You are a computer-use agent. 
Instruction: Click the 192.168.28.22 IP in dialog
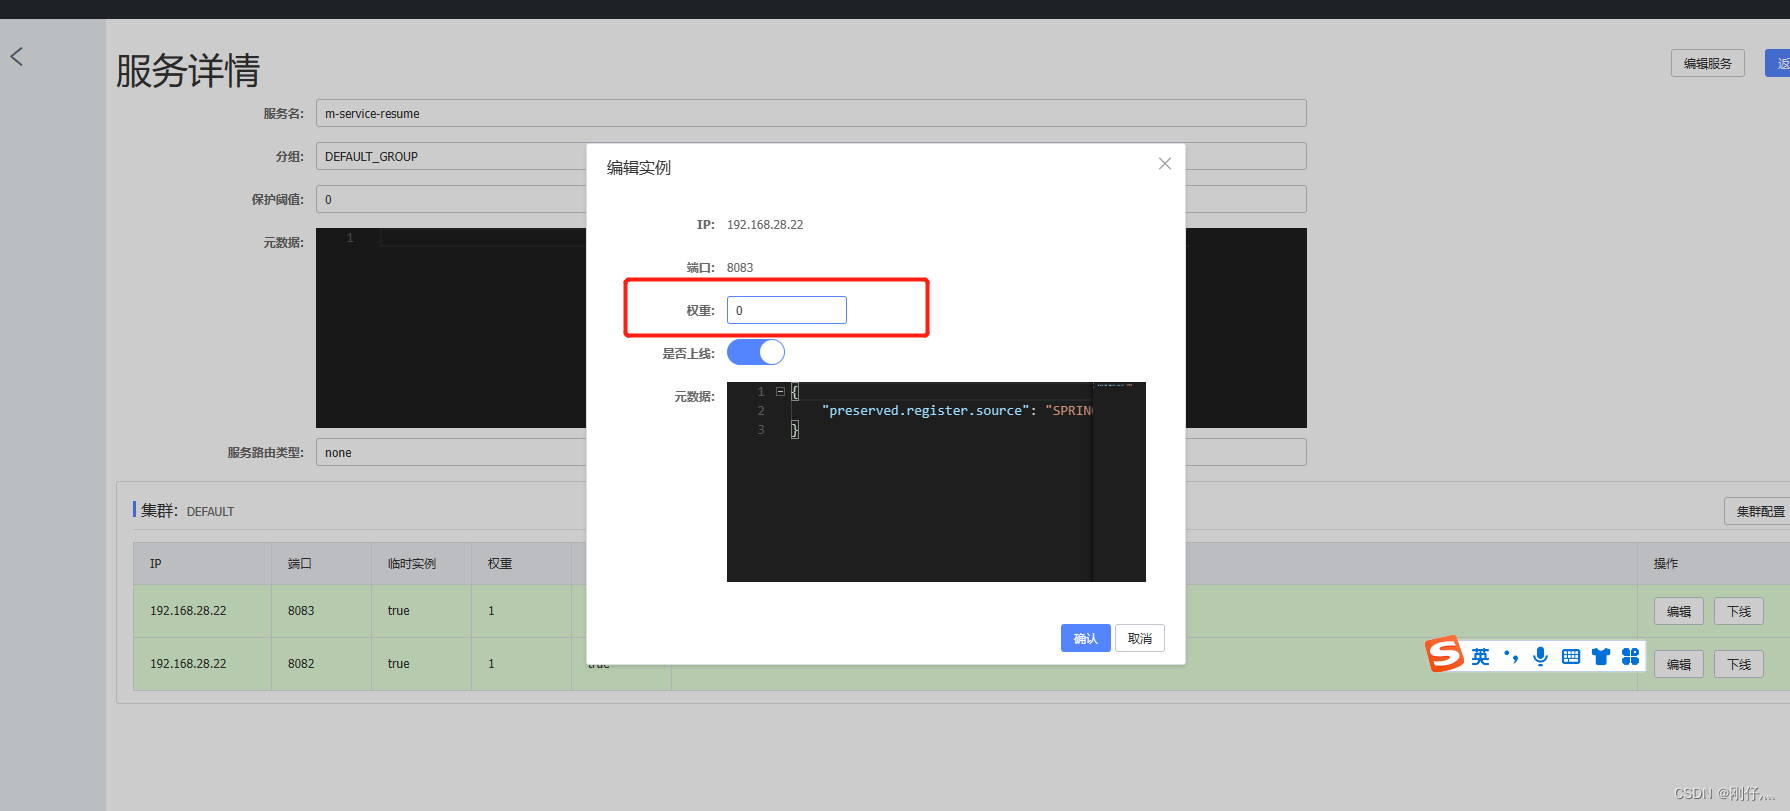point(765,225)
